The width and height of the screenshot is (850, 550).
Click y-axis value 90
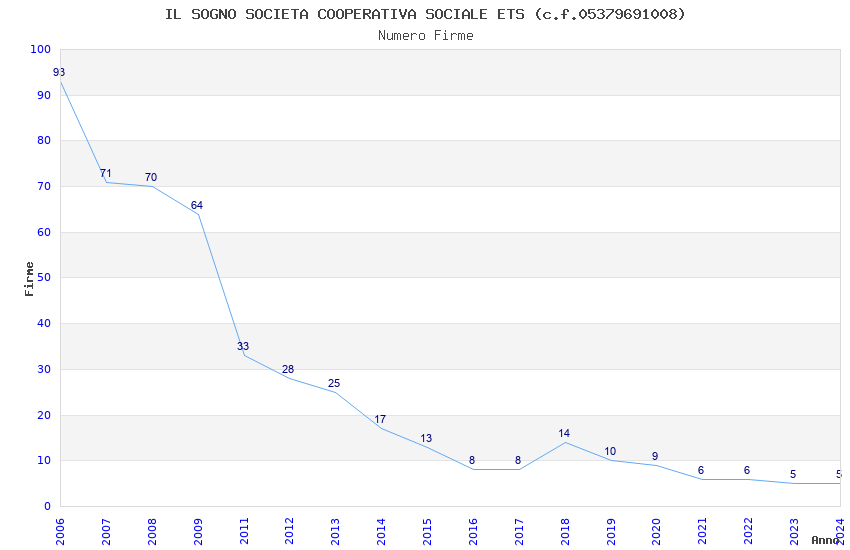coord(44,95)
